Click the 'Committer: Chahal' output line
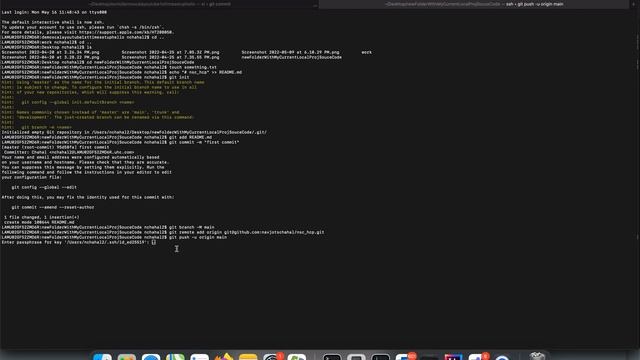 (69, 152)
